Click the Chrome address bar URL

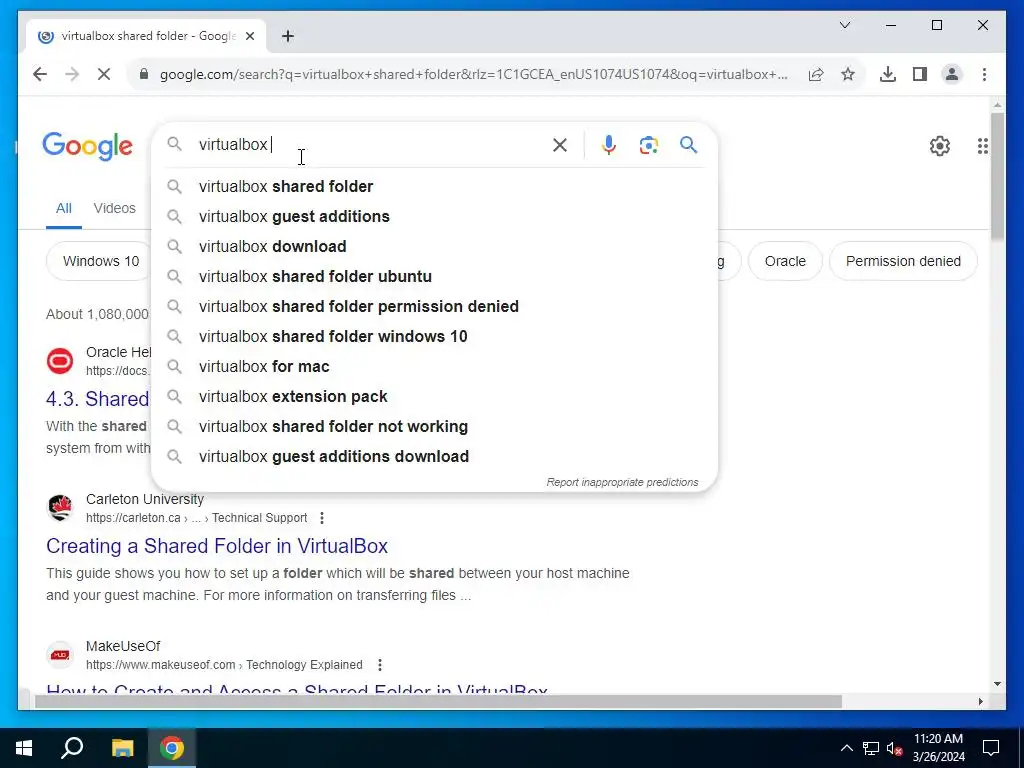pyautogui.click(x=473, y=74)
